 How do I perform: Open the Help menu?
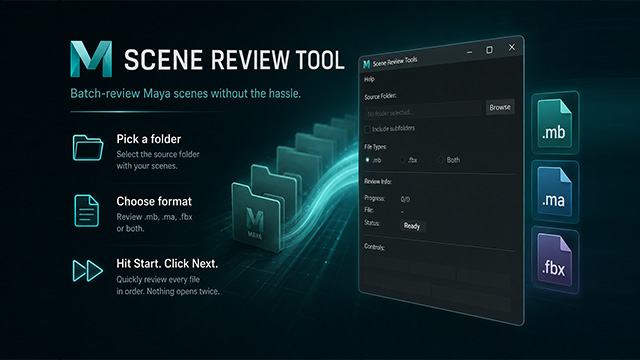click(369, 79)
